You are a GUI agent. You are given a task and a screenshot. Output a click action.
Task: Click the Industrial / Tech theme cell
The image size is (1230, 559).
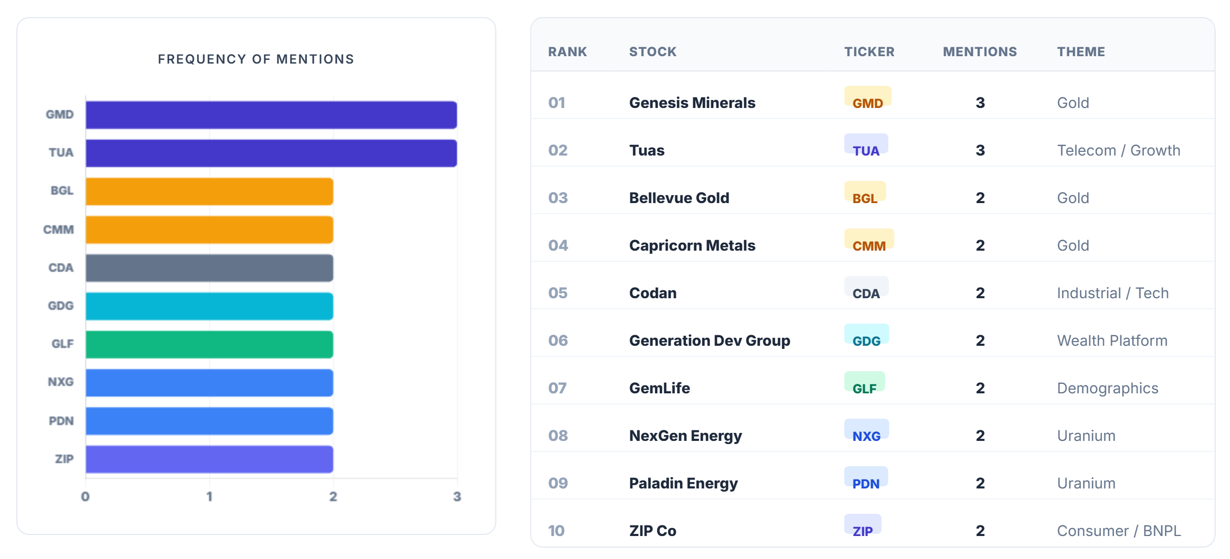(1113, 293)
